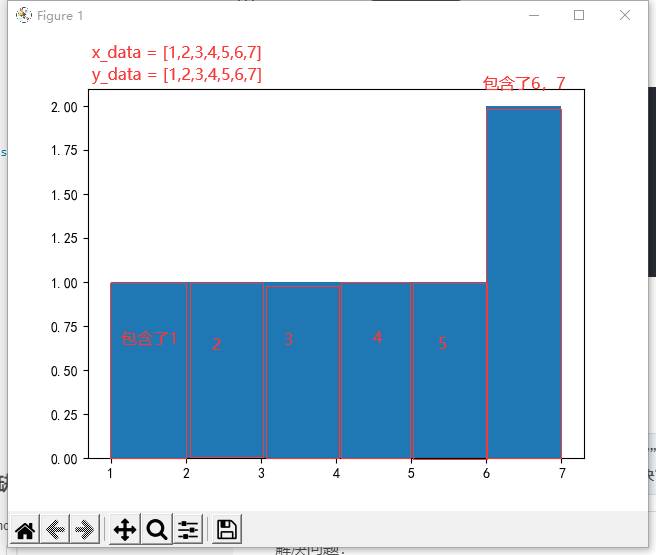Click the y-axis label 0.50

(64, 371)
